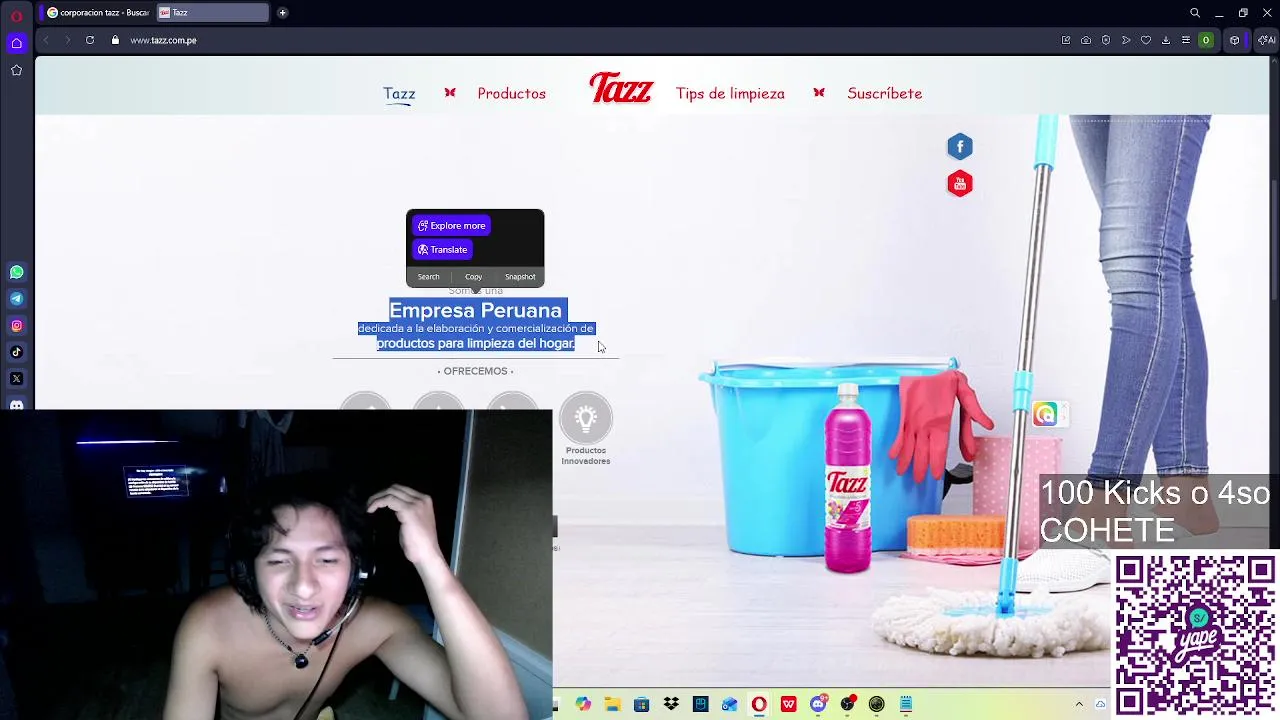
Task: Open Easy Setup sliders icon
Action: [1186, 40]
